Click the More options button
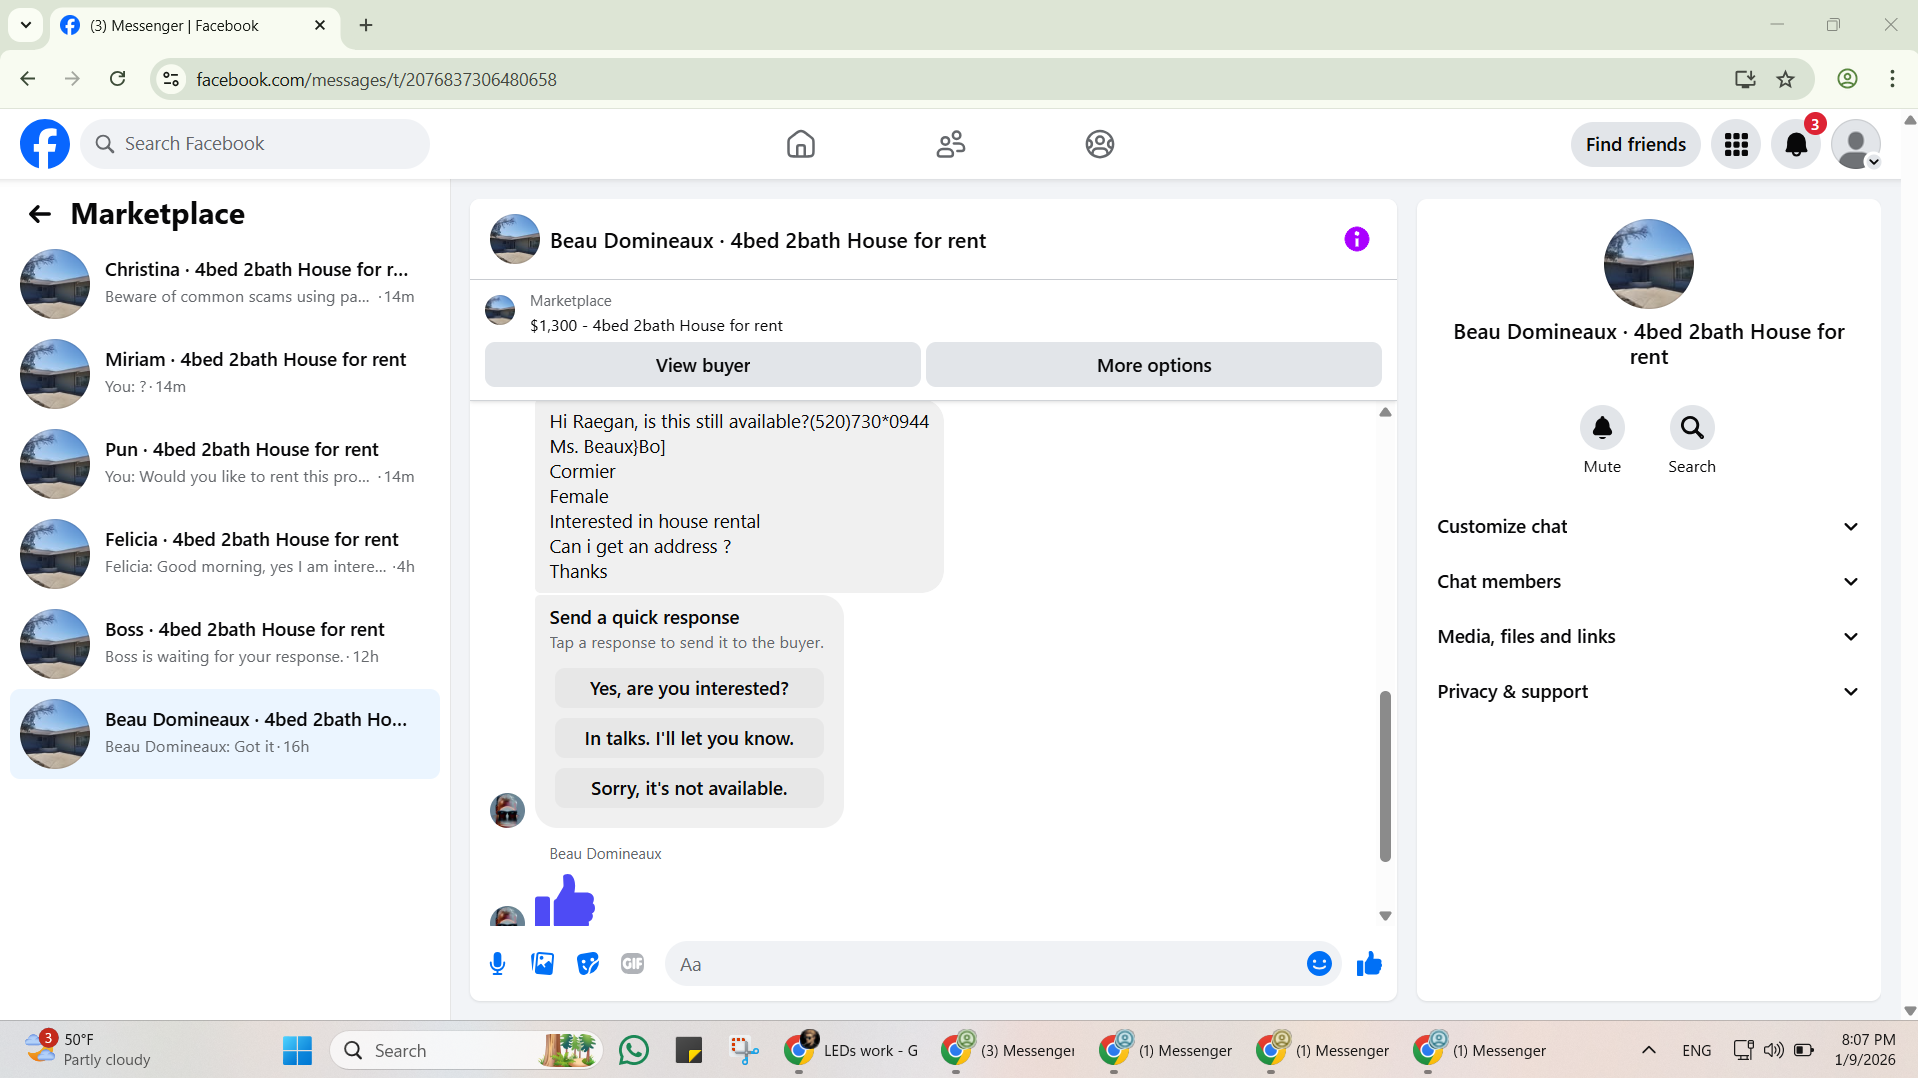This screenshot has height=1078, width=1918. coord(1153,366)
